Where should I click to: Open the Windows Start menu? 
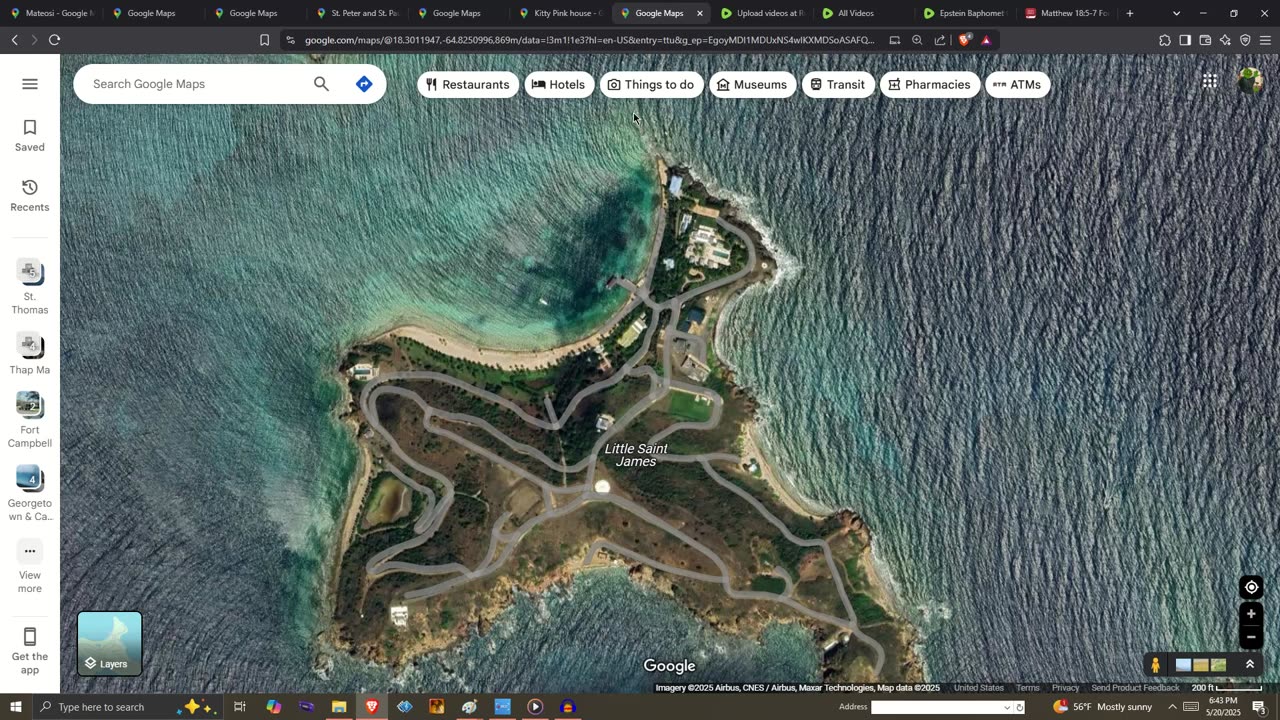coord(15,707)
